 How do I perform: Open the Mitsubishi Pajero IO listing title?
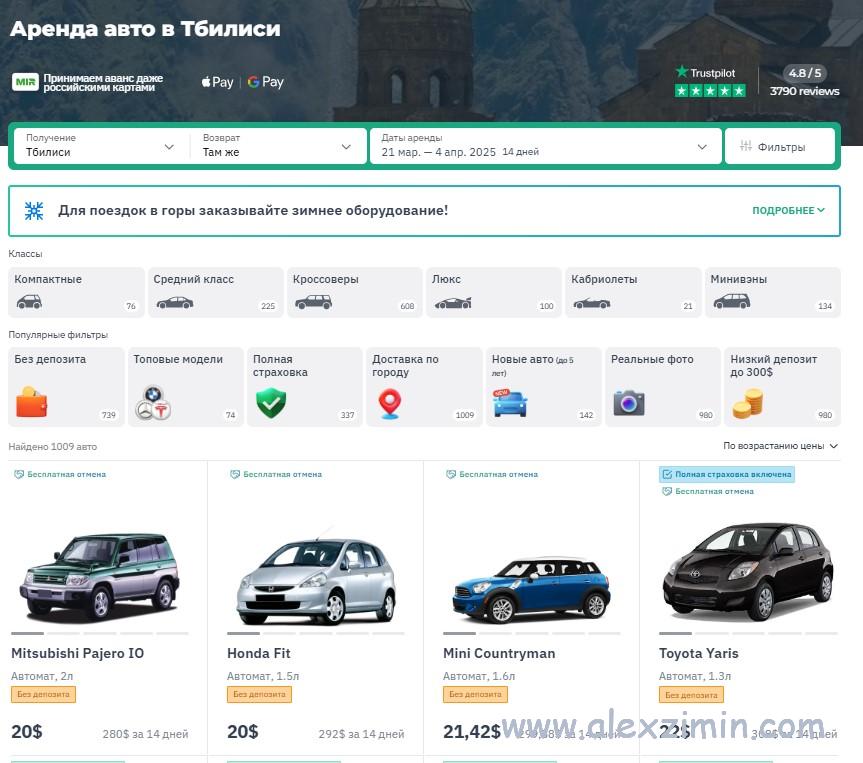coord(78,653)
